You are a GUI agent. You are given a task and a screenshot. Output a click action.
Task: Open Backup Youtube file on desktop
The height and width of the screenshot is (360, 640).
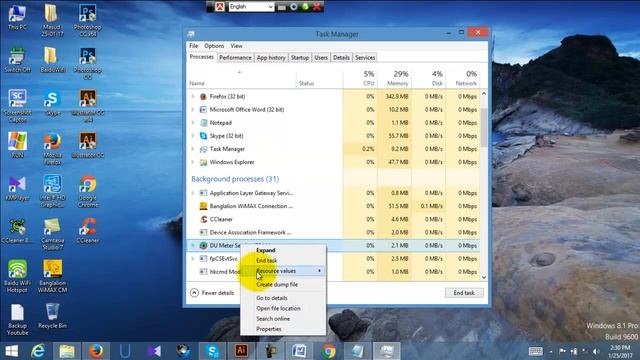17,320
